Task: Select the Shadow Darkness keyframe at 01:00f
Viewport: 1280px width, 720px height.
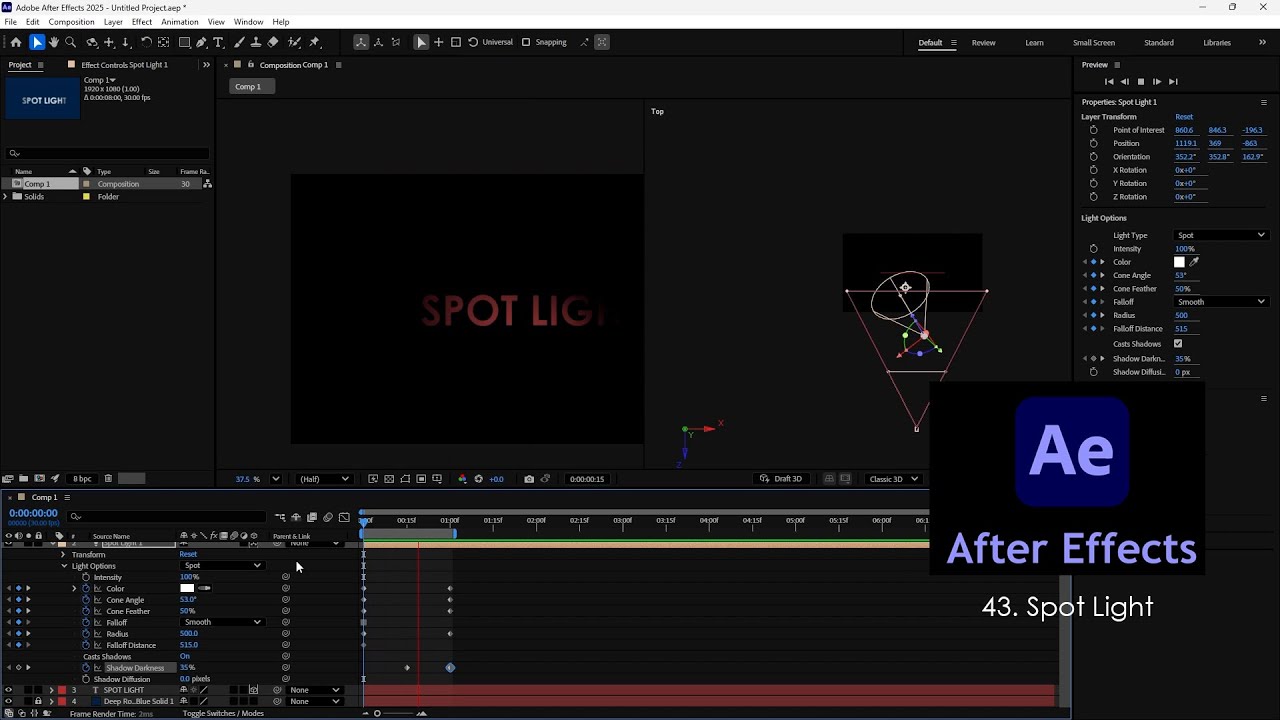Action: point(450,668)
